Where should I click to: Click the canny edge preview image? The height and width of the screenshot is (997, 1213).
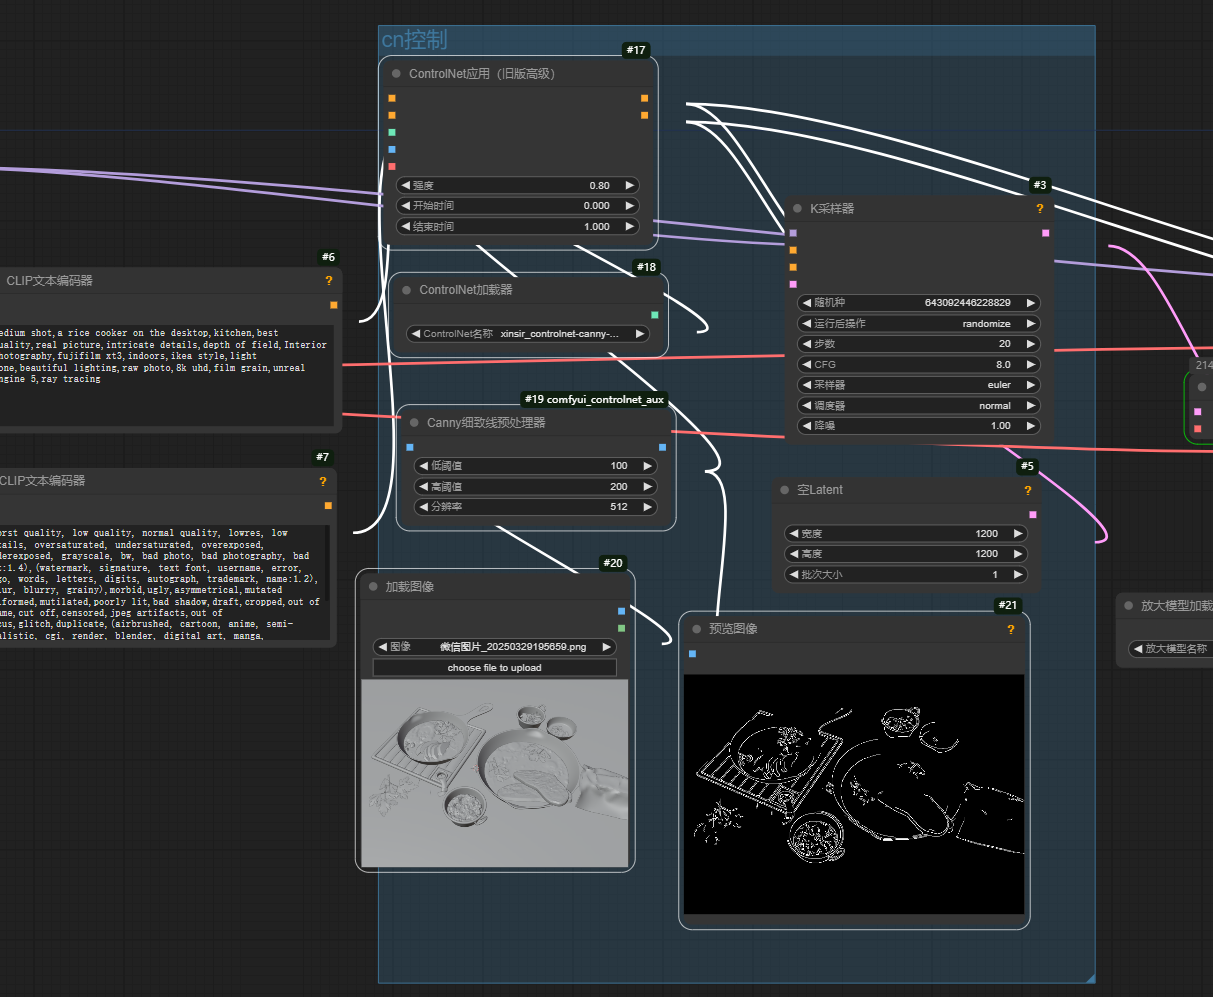pyautogui.click(x=854, y=794)
